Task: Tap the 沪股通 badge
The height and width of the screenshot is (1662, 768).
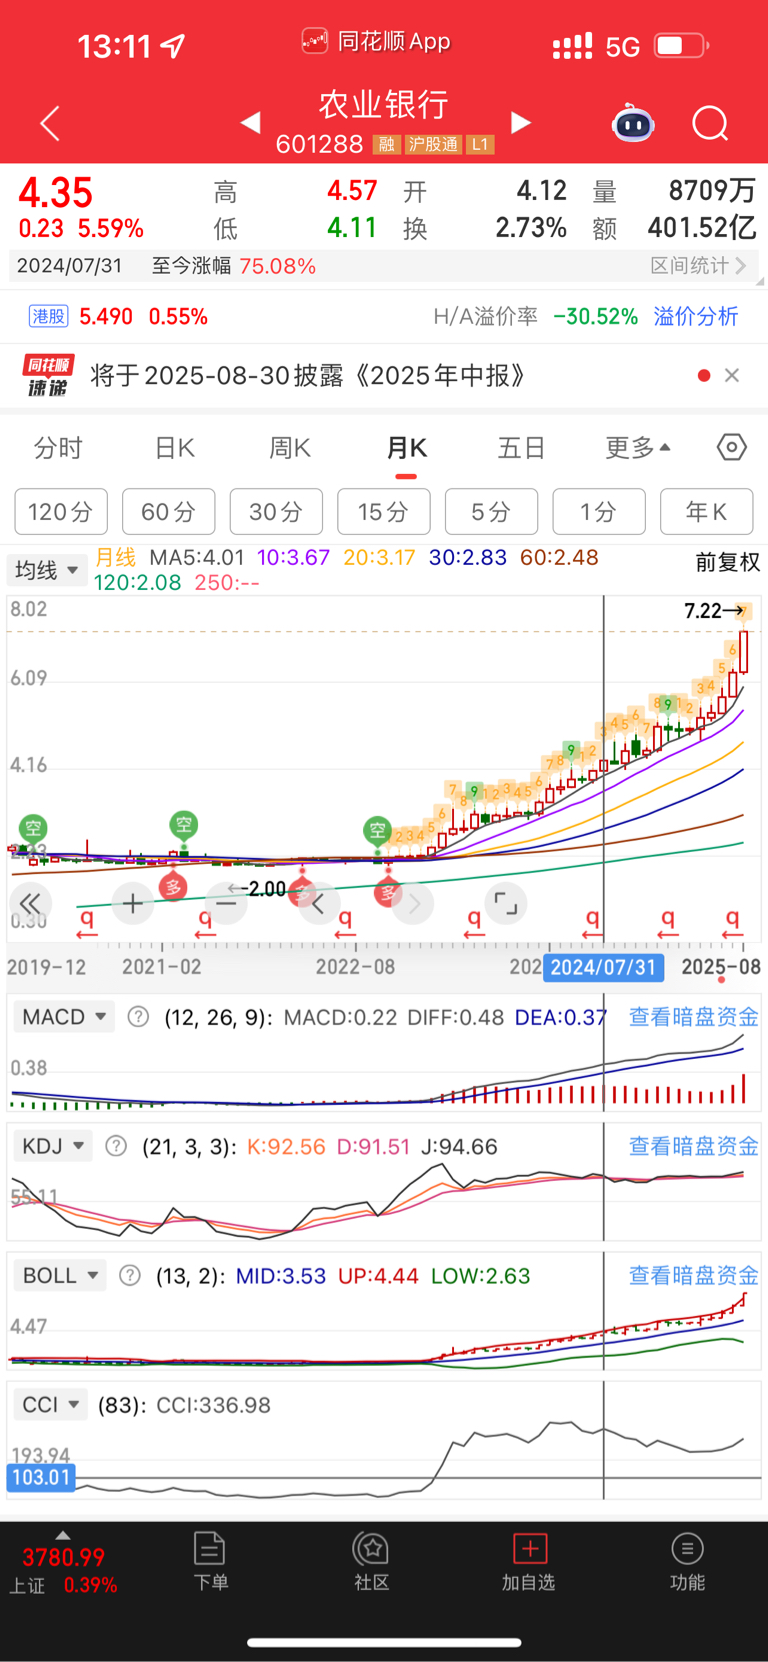Action: [433, 145]
